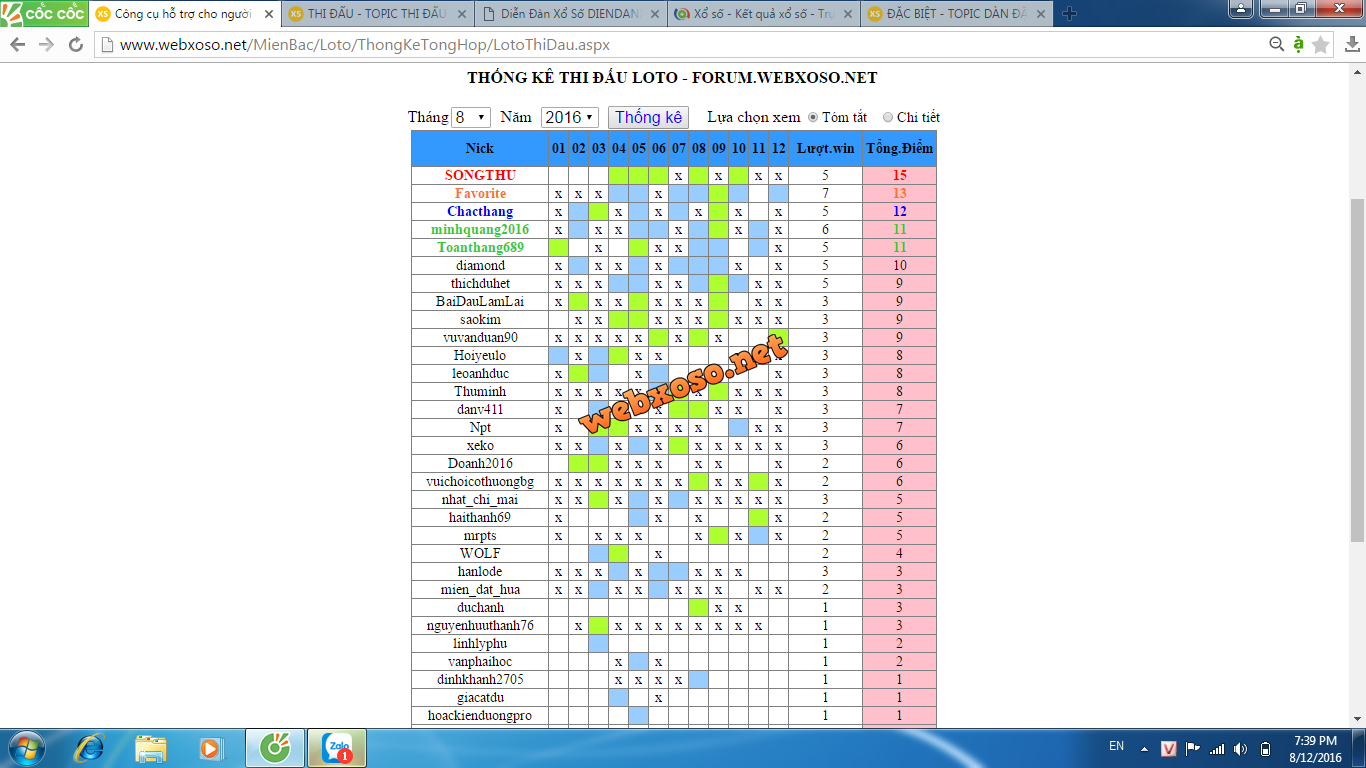Viewport: 1366px width, 768px height.
Task: Click the page's vertical scrollbar thumb
Action: pyautogui.click(x=1357, y=370)
